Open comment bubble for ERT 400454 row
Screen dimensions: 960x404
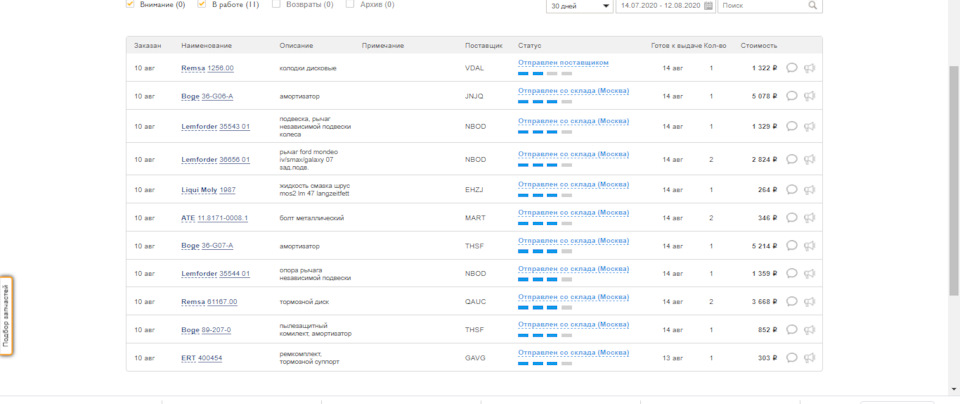pos(791,357)
